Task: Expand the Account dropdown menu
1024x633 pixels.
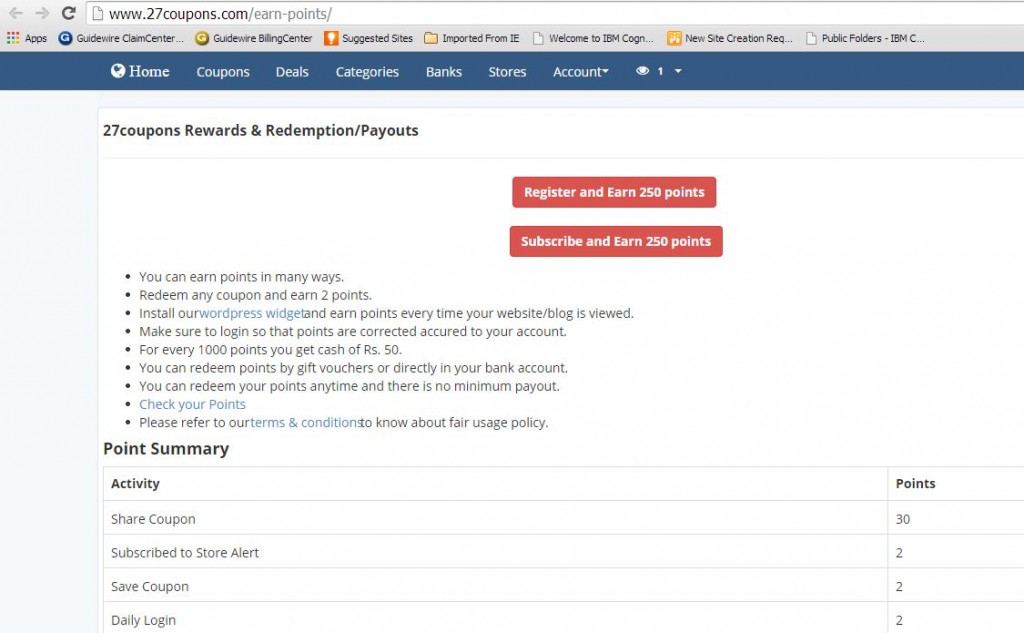Action: tap(581, 72)
